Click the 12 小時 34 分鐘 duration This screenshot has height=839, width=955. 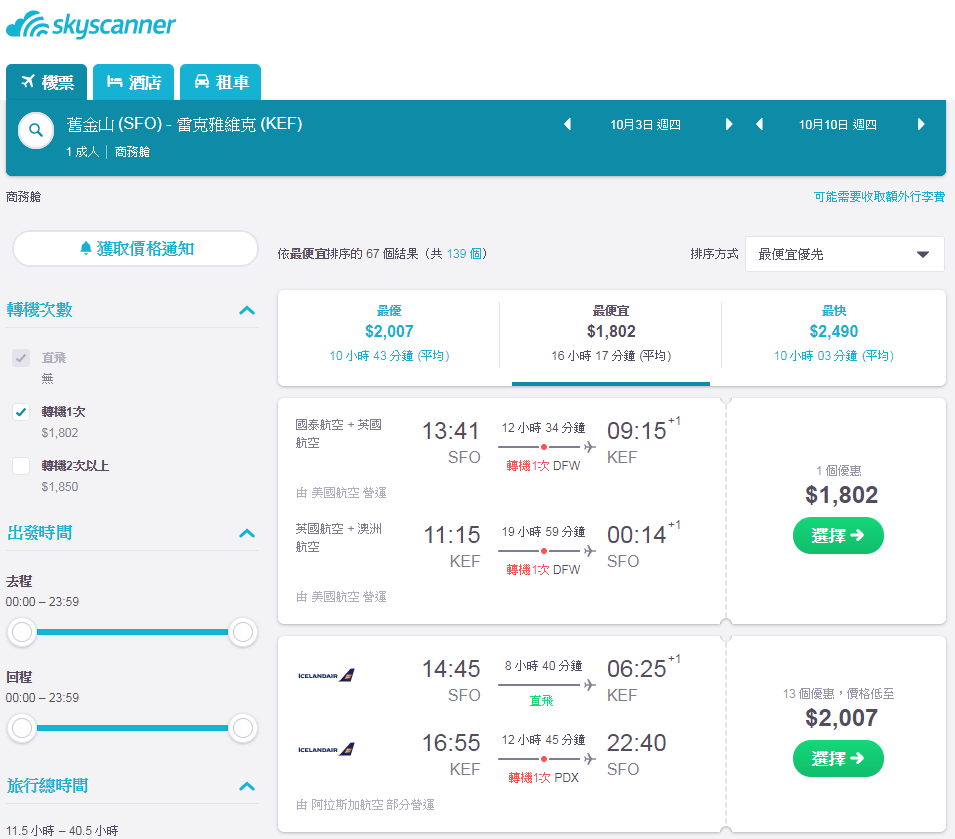click(543, 428)
